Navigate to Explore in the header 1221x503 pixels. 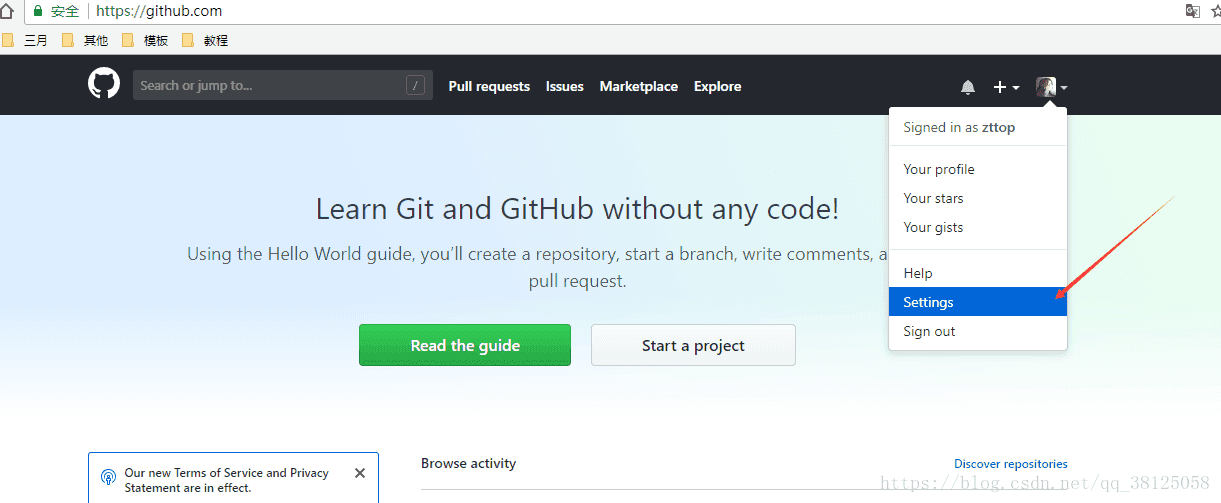pyautogui.click(x=718, y=86)
